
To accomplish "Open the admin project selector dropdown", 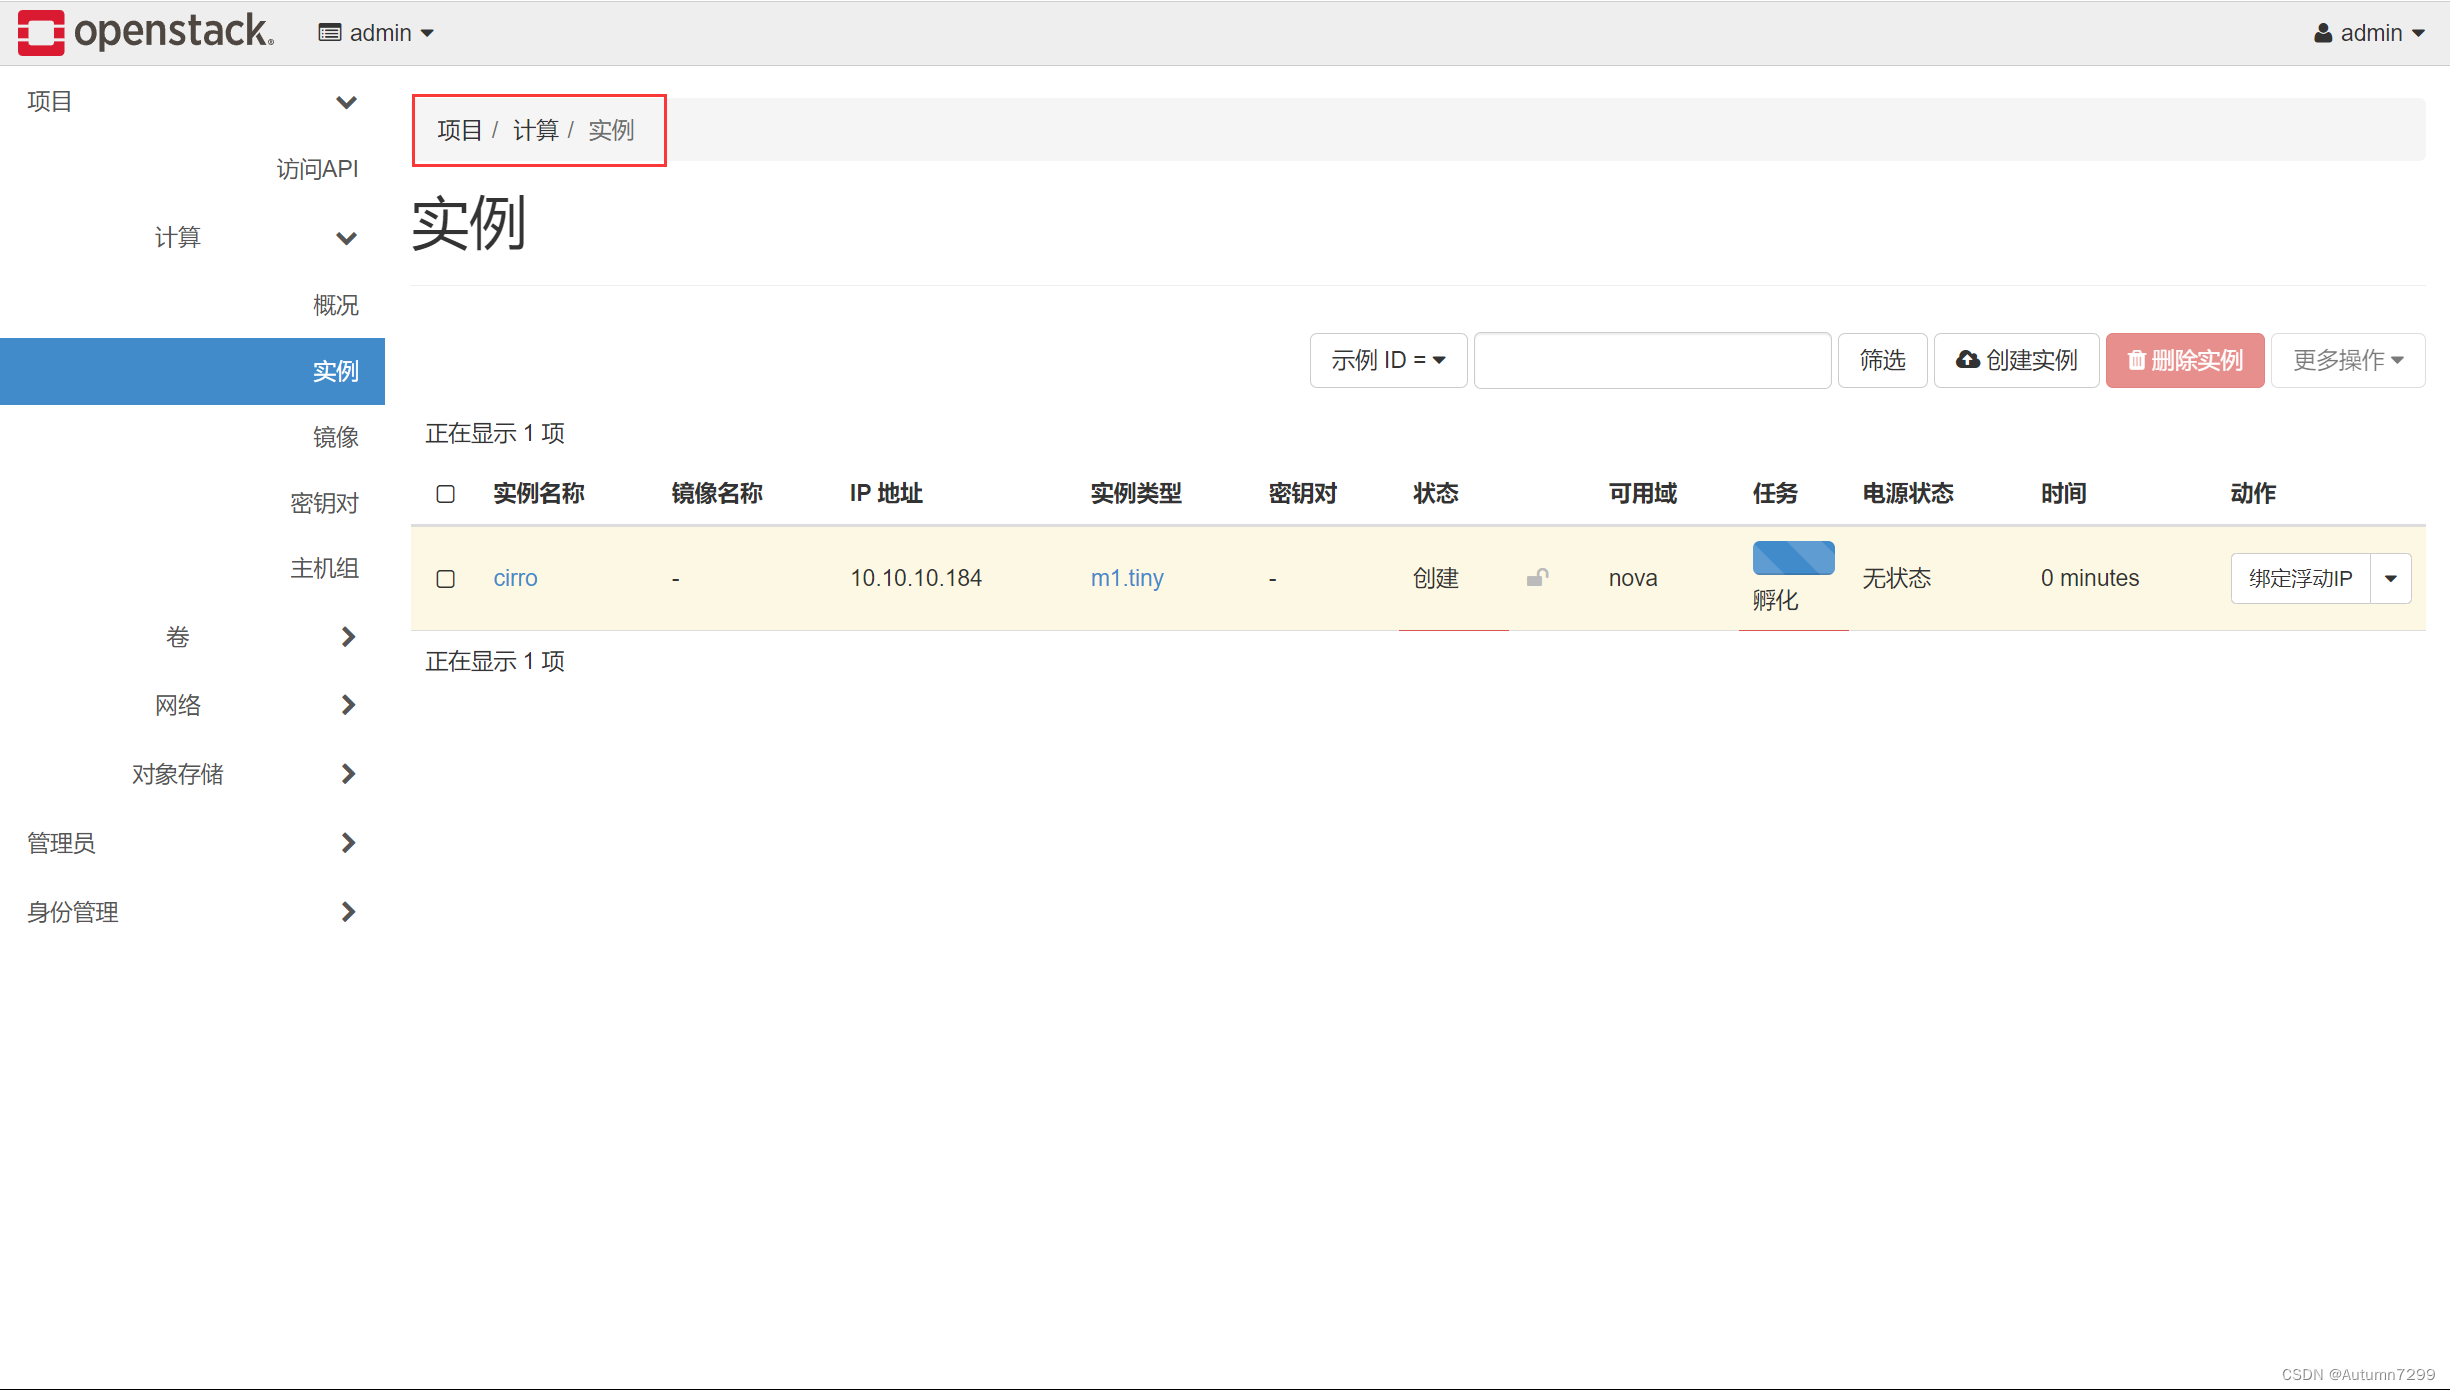I will pyautogui.click(x=376, y=33).
